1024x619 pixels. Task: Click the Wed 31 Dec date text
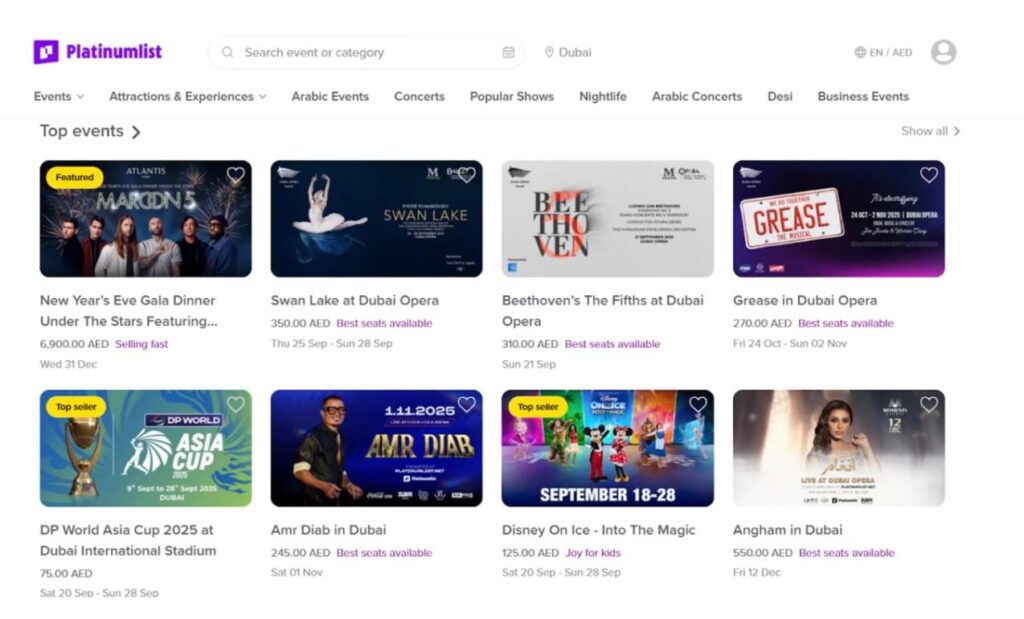68,364
